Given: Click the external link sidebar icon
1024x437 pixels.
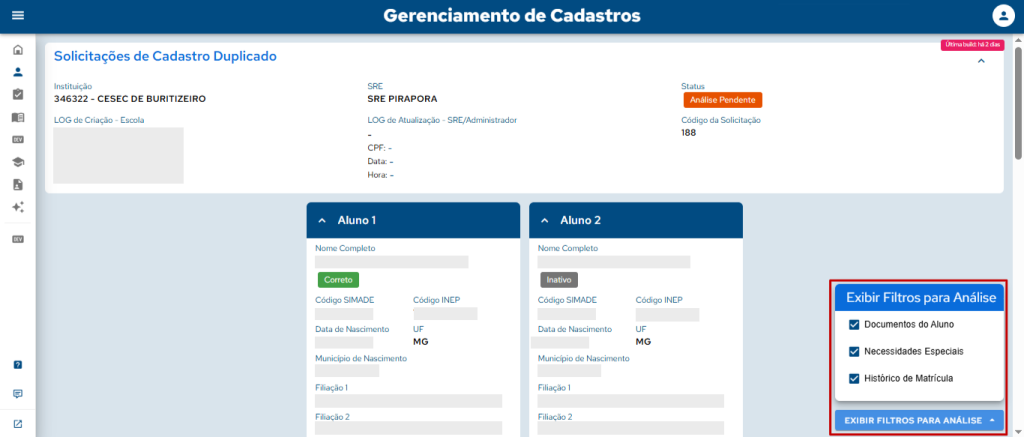Looking at the screenshot, I should [x=18, y=424].
